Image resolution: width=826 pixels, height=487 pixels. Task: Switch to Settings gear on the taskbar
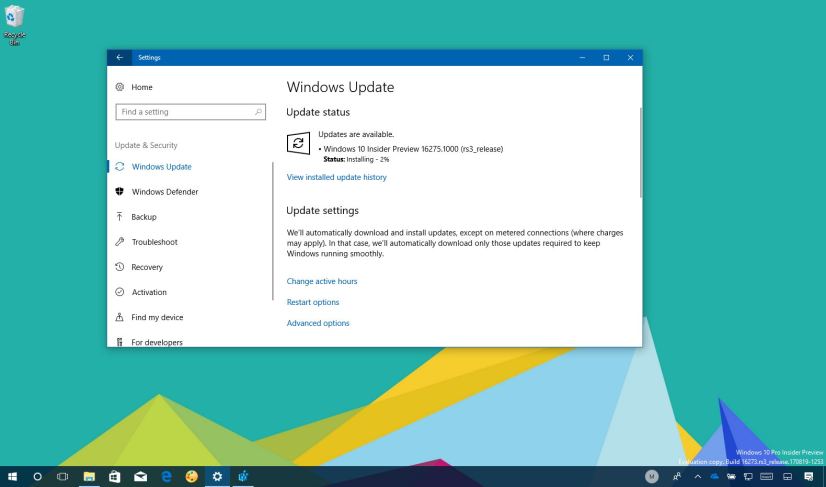coord(217,476)
